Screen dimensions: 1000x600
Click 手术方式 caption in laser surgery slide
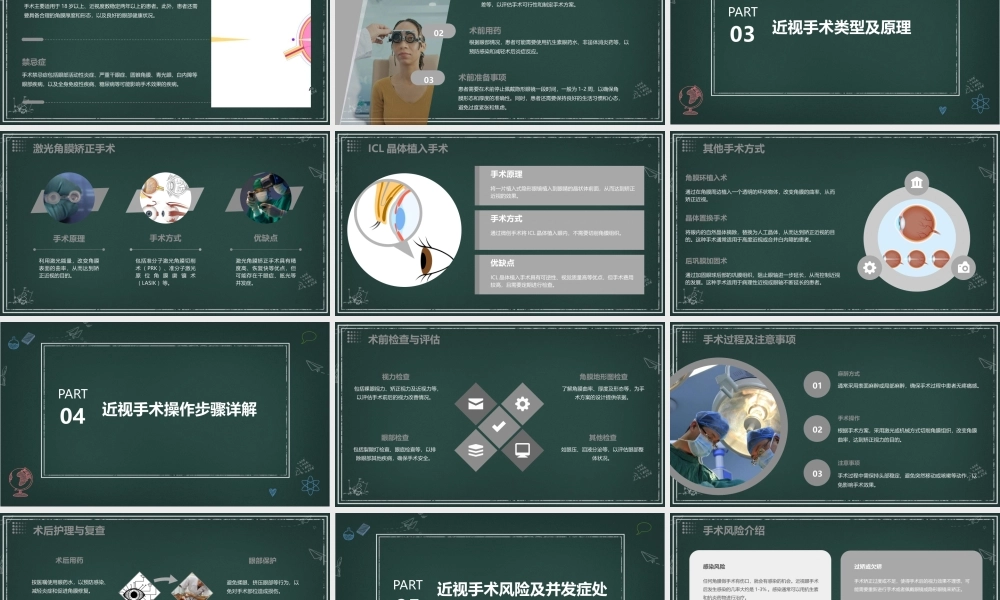[165, 238]
